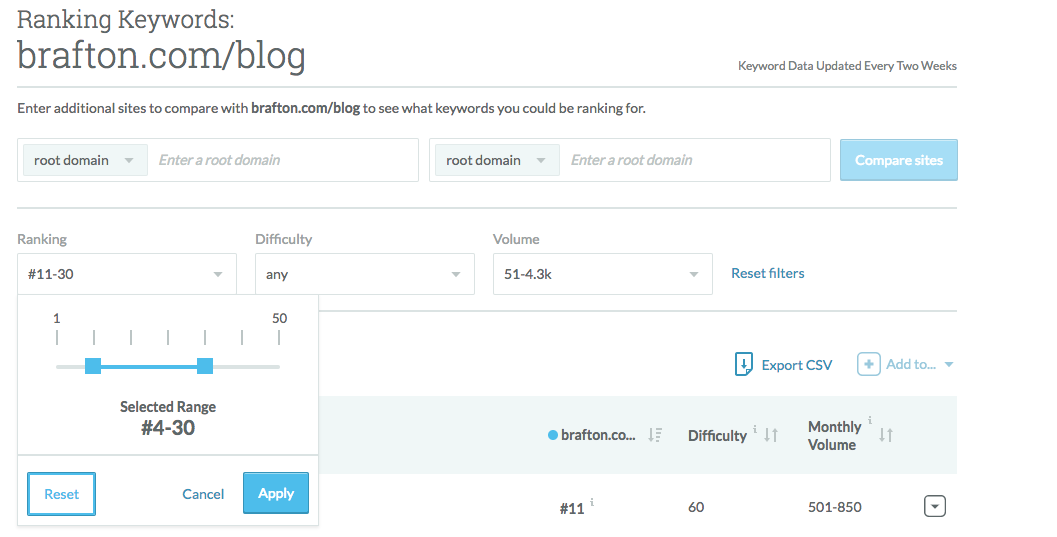This screenshot has height=537, width=1057.
Task: Open first root domain type selector
Action: pos(85,160)
